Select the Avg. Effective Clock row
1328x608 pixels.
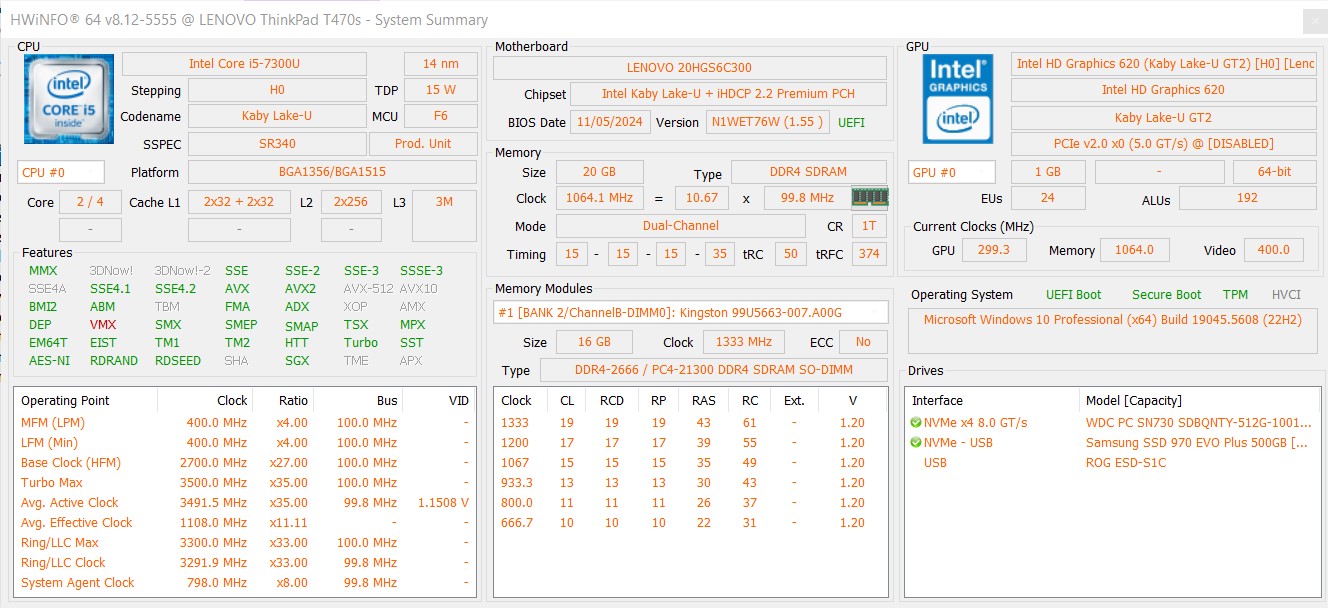click(x=245, y=523)
